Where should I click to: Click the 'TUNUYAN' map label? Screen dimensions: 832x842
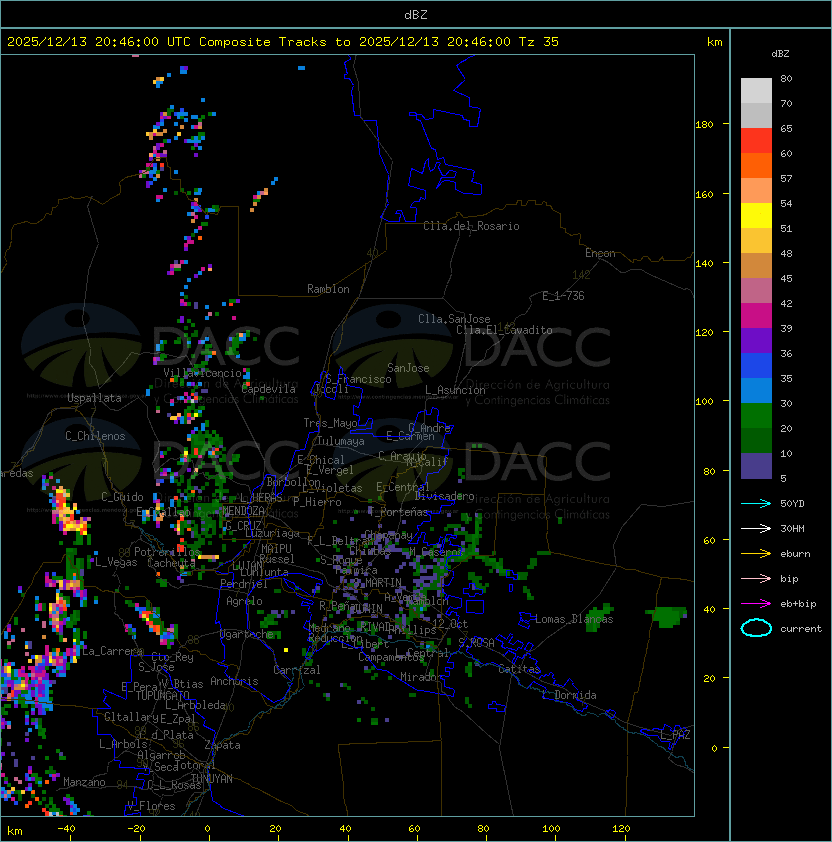[x=212, y=779]
